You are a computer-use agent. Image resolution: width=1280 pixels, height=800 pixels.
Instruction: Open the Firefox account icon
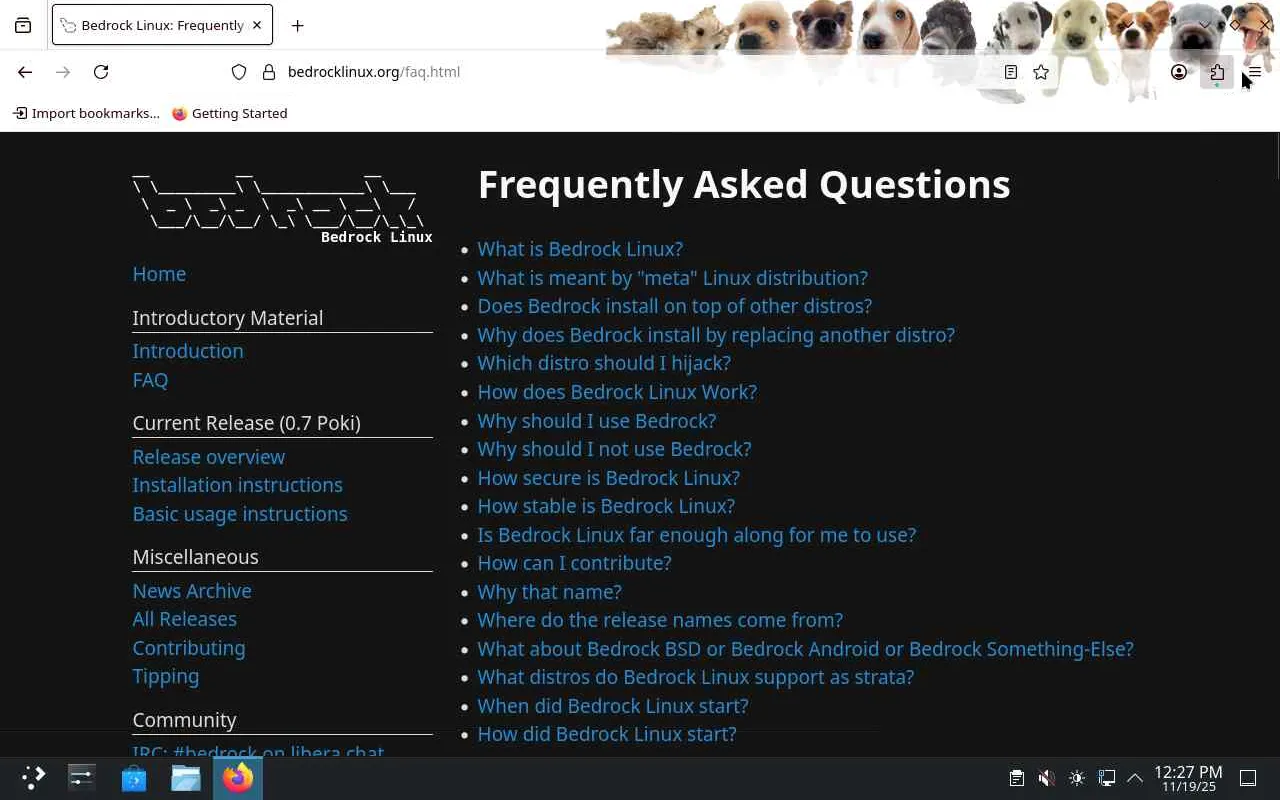[x=1179, y=72]
